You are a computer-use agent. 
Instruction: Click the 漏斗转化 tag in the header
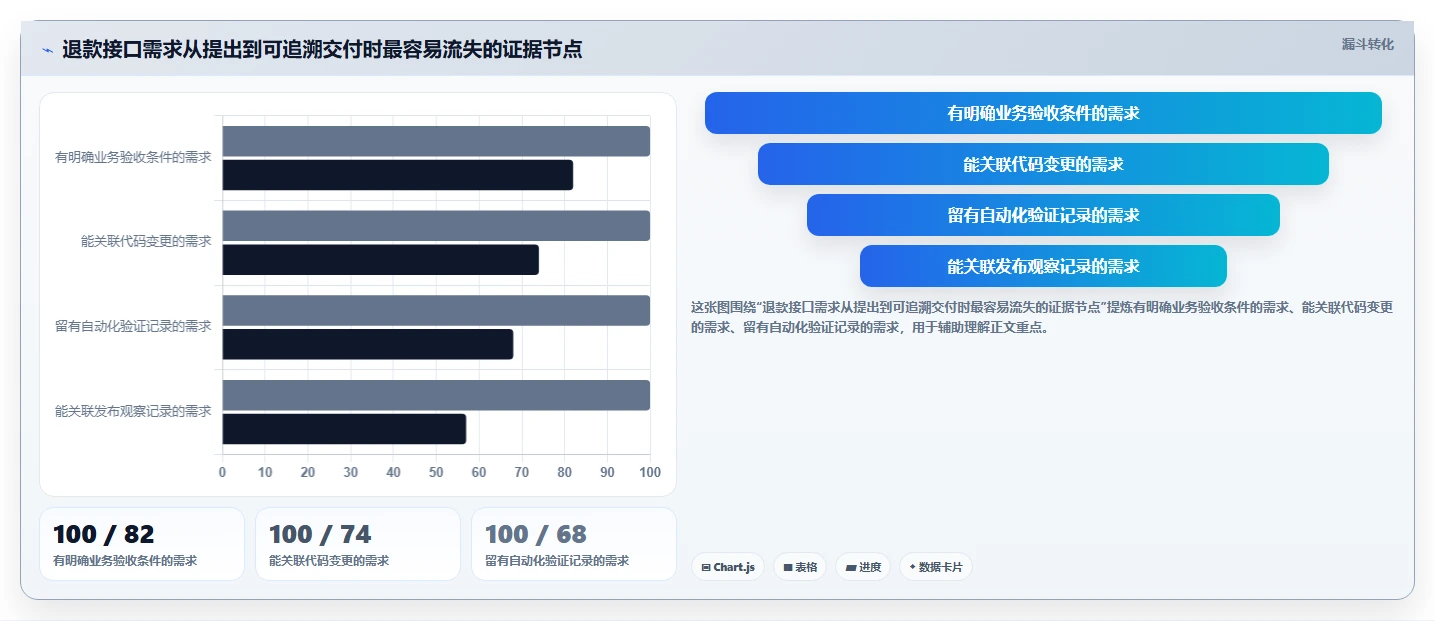click(x=1367, y=44)
